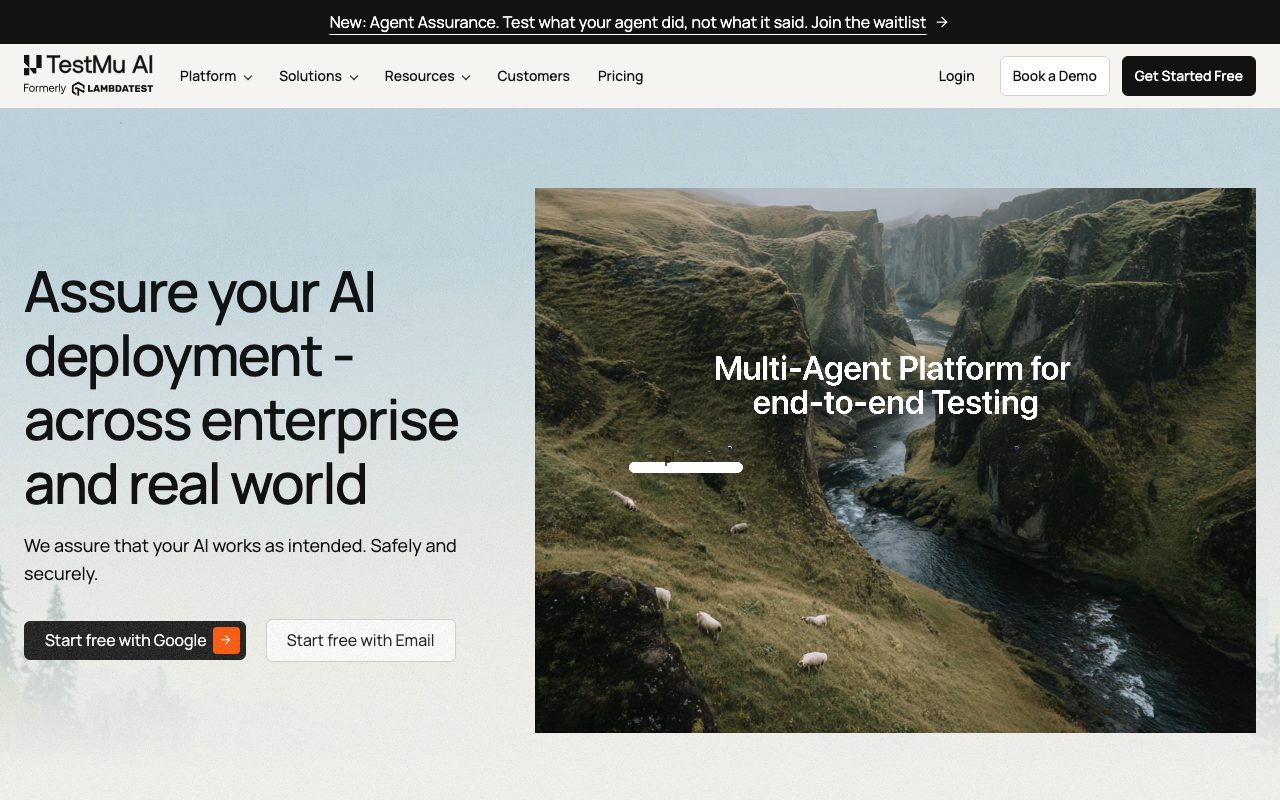This screenshot has height=800, width=1280.
Task: Expand the Platform menu chevron
Action: [x=247, y=77]
